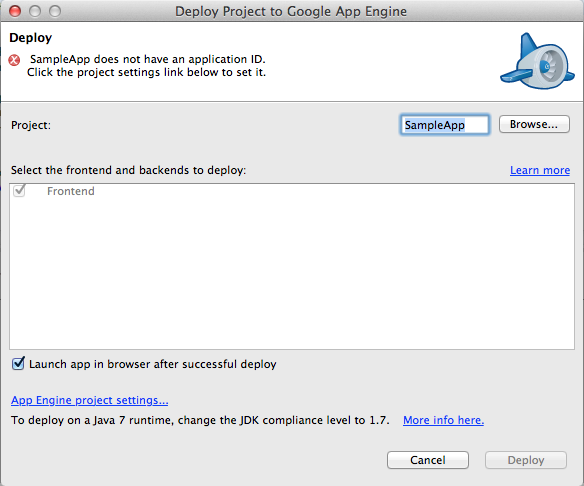Click the minimize window button
The width and height of the screenshot is (584, 486).
pos(35,11)
